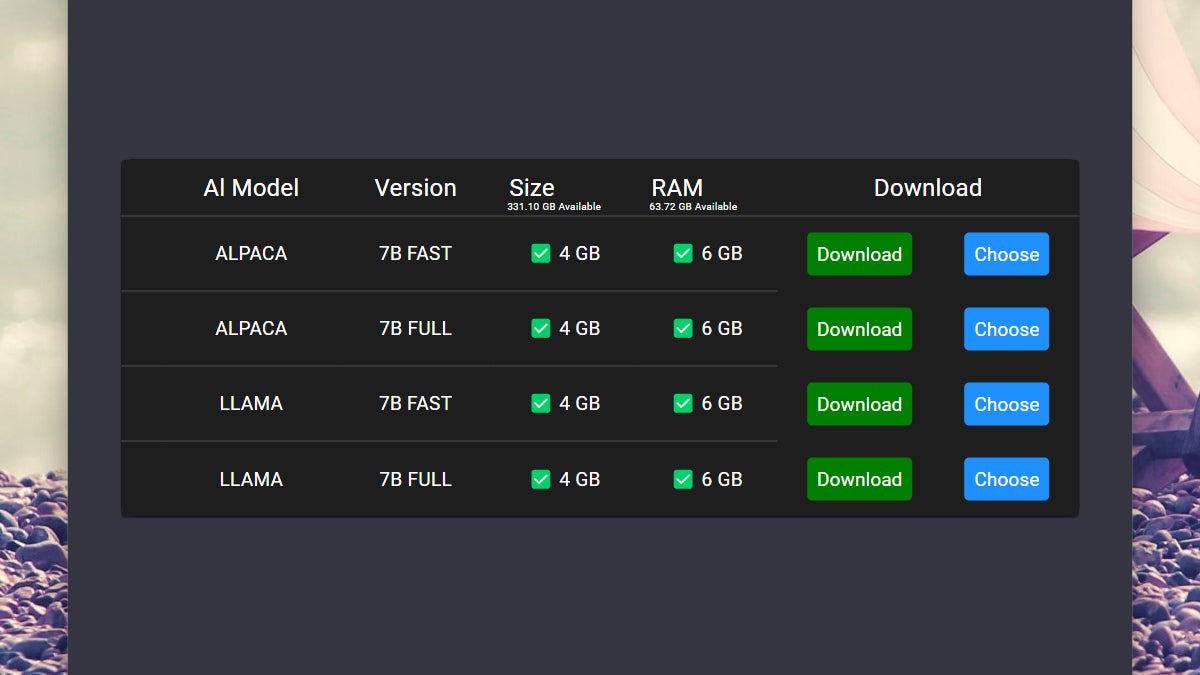The image size is (1200, 675).
Task: Click the Version column header
Action: point(415,188)
